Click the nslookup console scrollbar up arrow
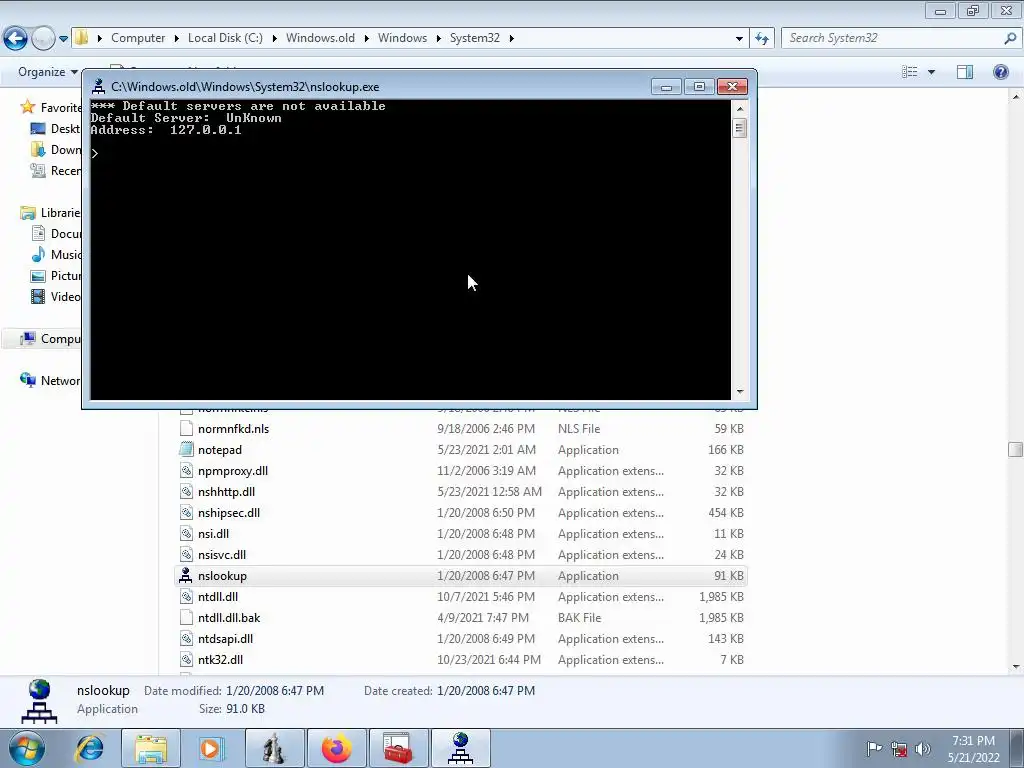This screenshot has height=768, width=1024. pos(739,108)
